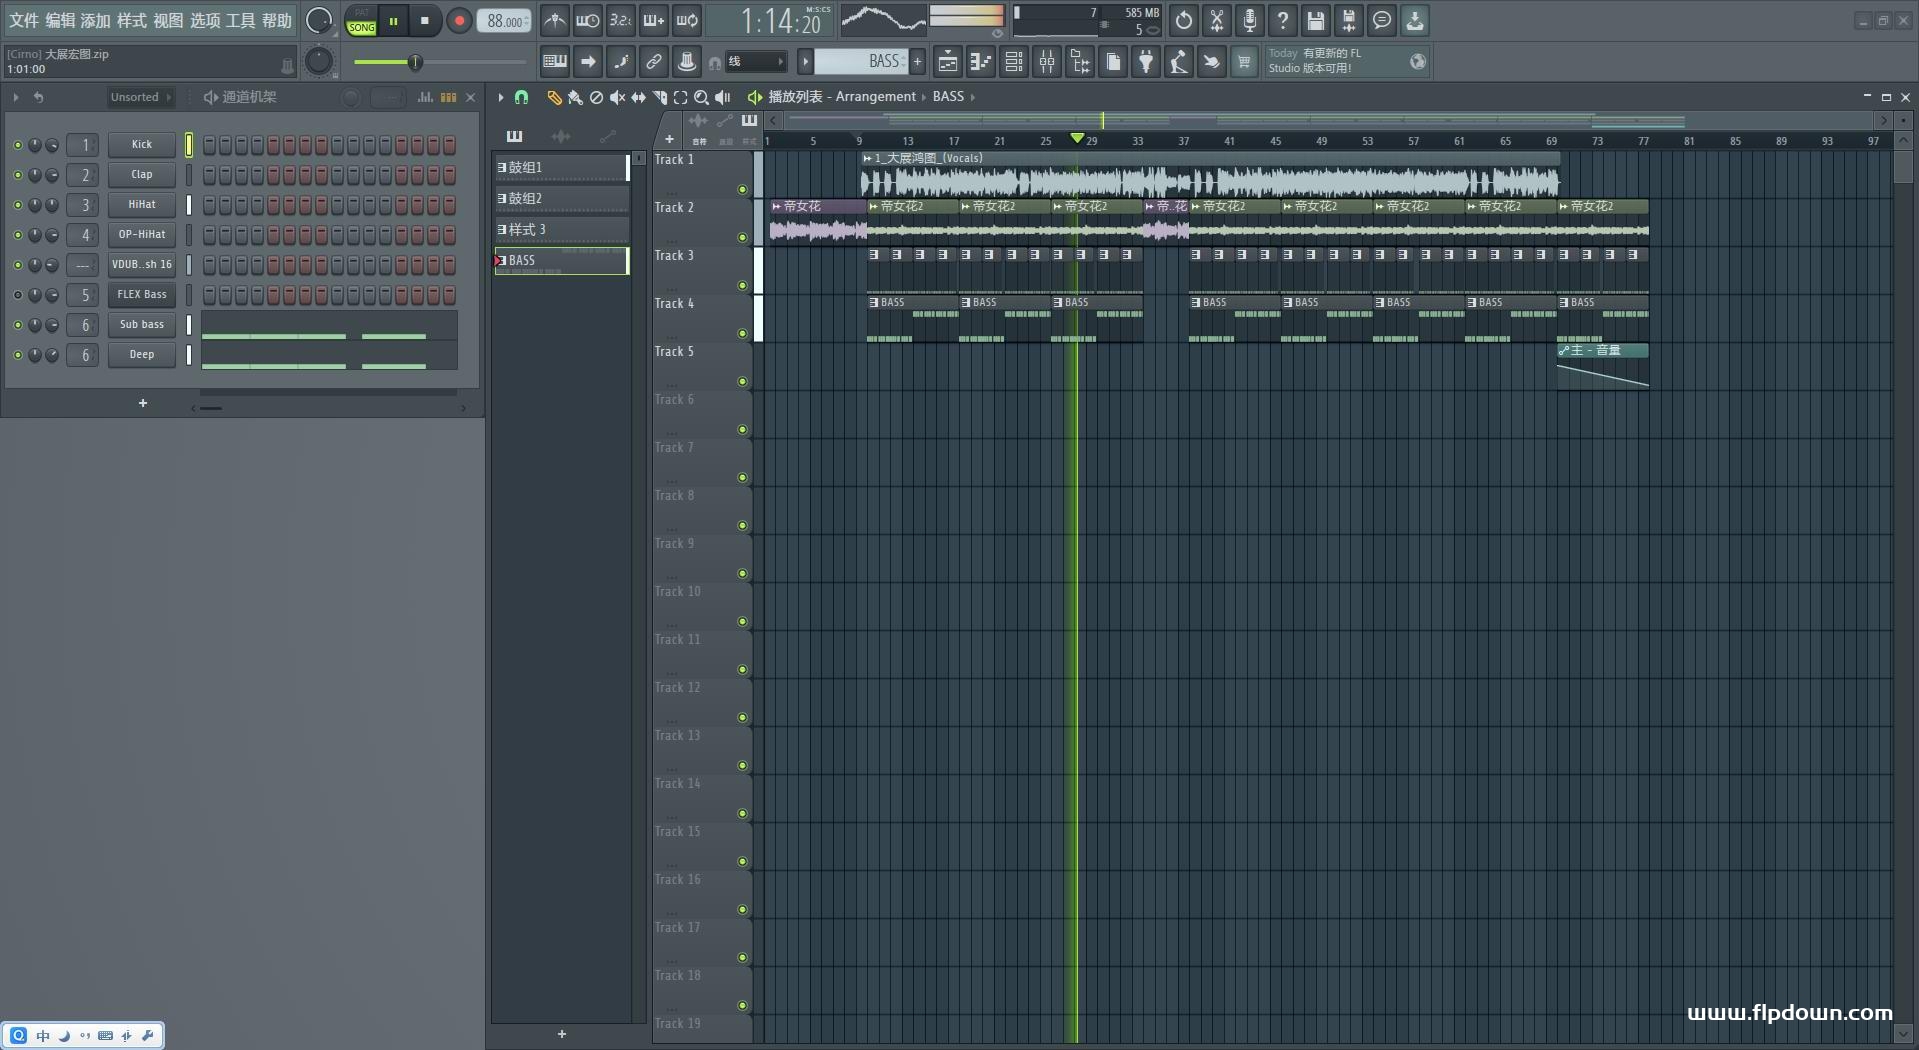Click the save project floppy disk icon
Viewport: 1919px width, 1050px height.
pos(1315,20)
